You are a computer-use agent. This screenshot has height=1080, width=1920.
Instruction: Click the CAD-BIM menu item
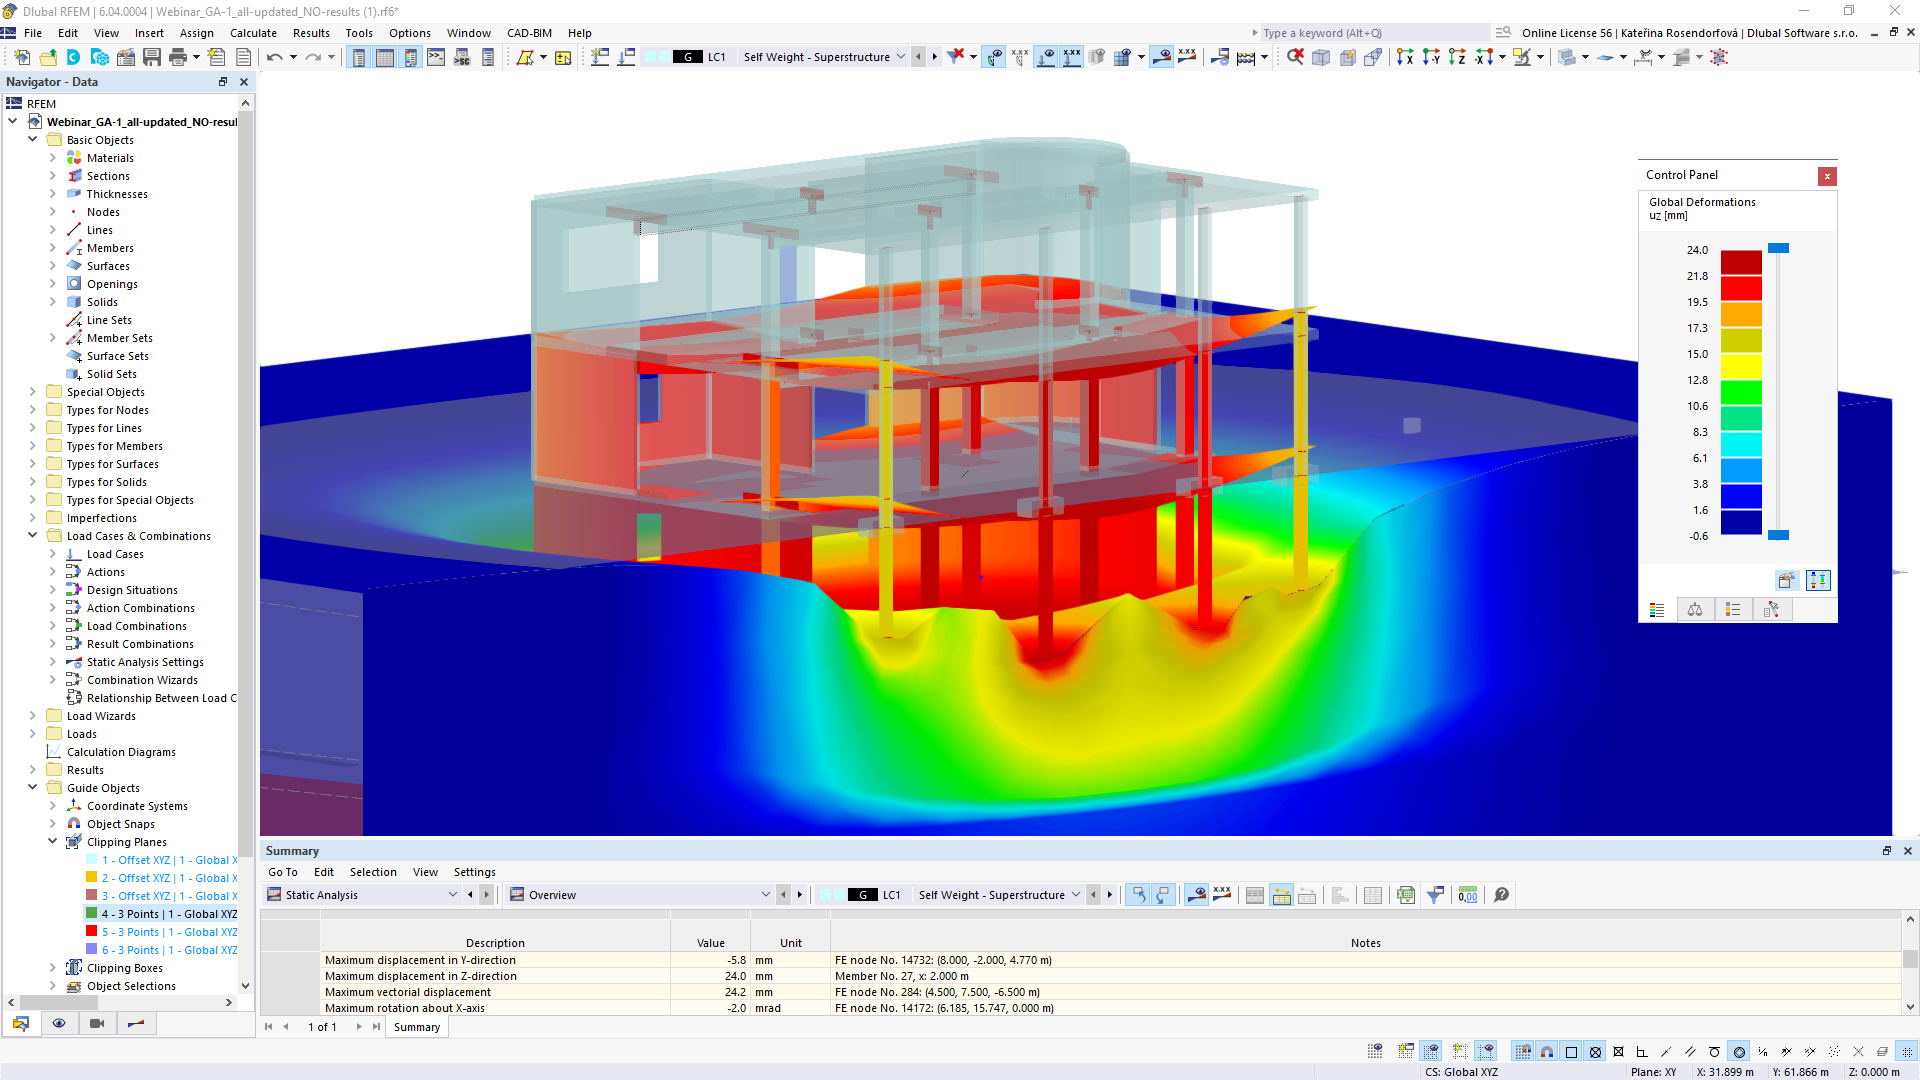[529, 33]
